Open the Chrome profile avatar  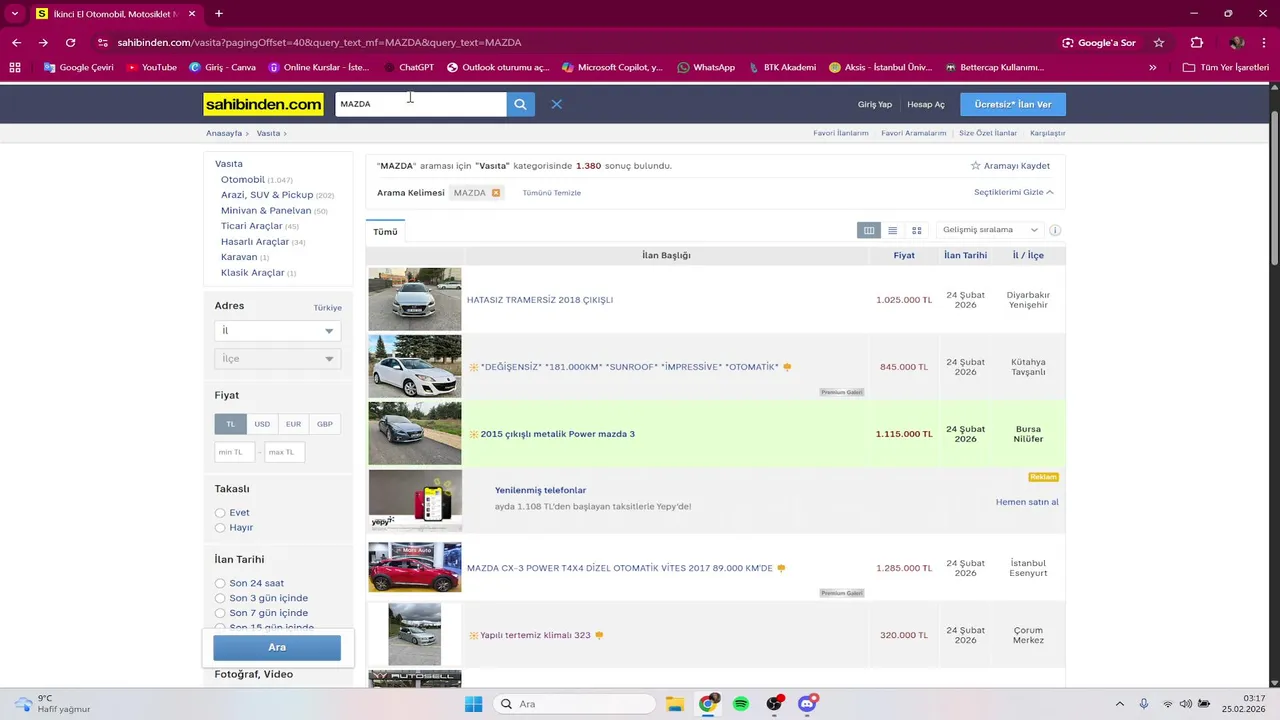(1237, 43)
